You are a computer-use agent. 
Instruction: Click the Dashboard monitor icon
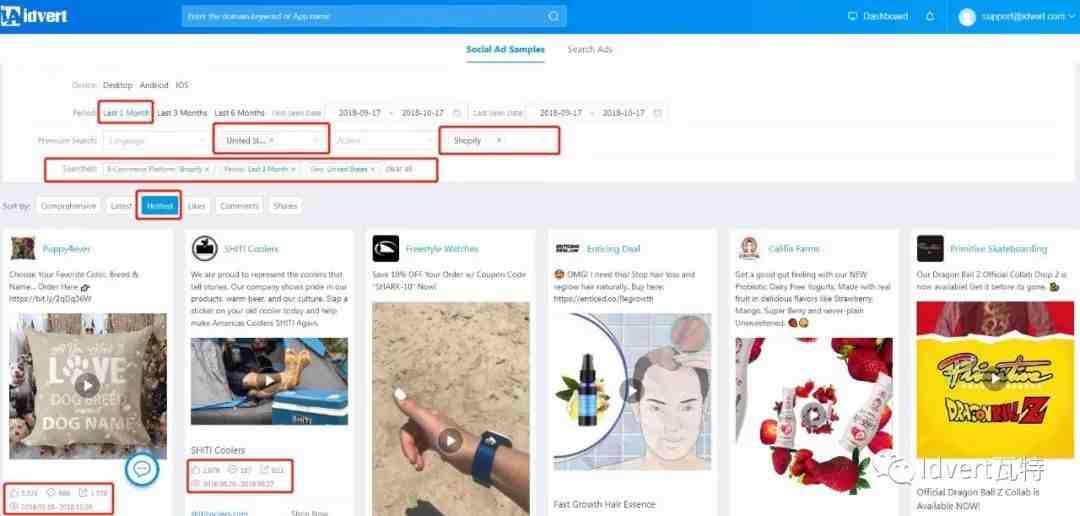point(852,16)
